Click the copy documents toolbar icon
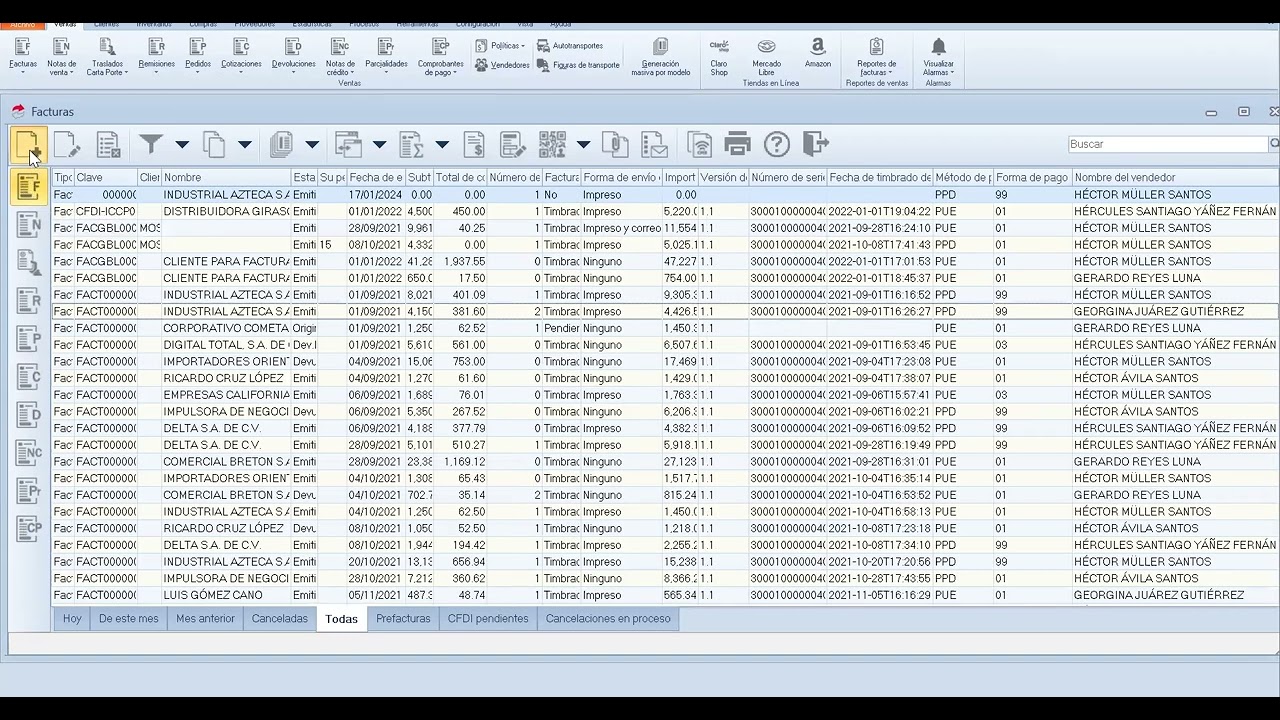Viewport: 1280px width, 720px height. click(x=214, y=144)
